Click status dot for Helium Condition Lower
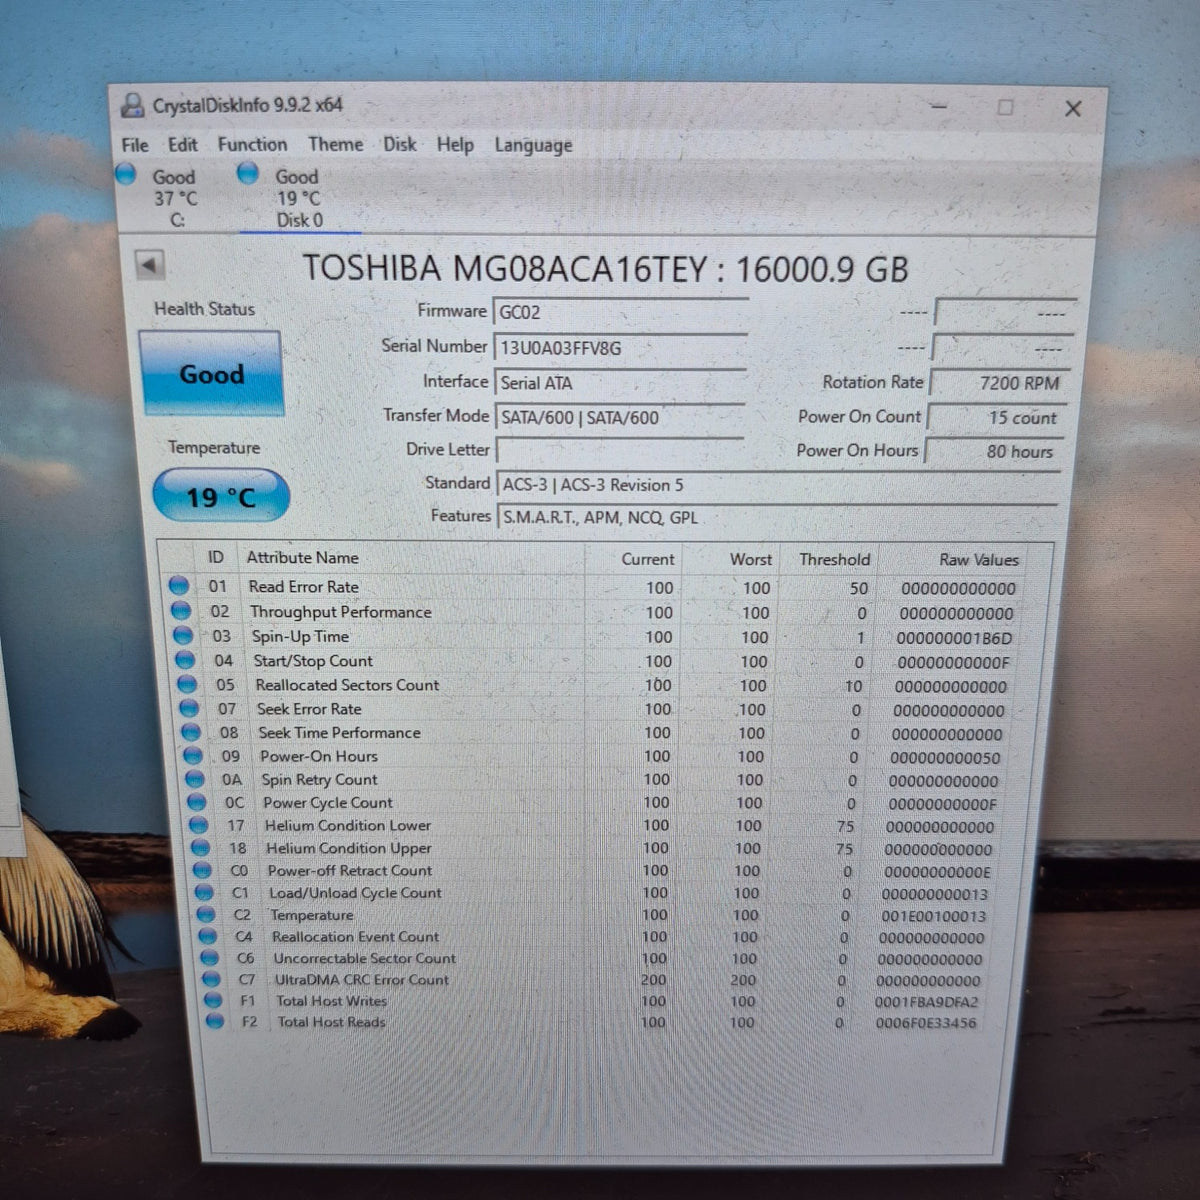This screenshot has width=1200, height=1200. 199,825
